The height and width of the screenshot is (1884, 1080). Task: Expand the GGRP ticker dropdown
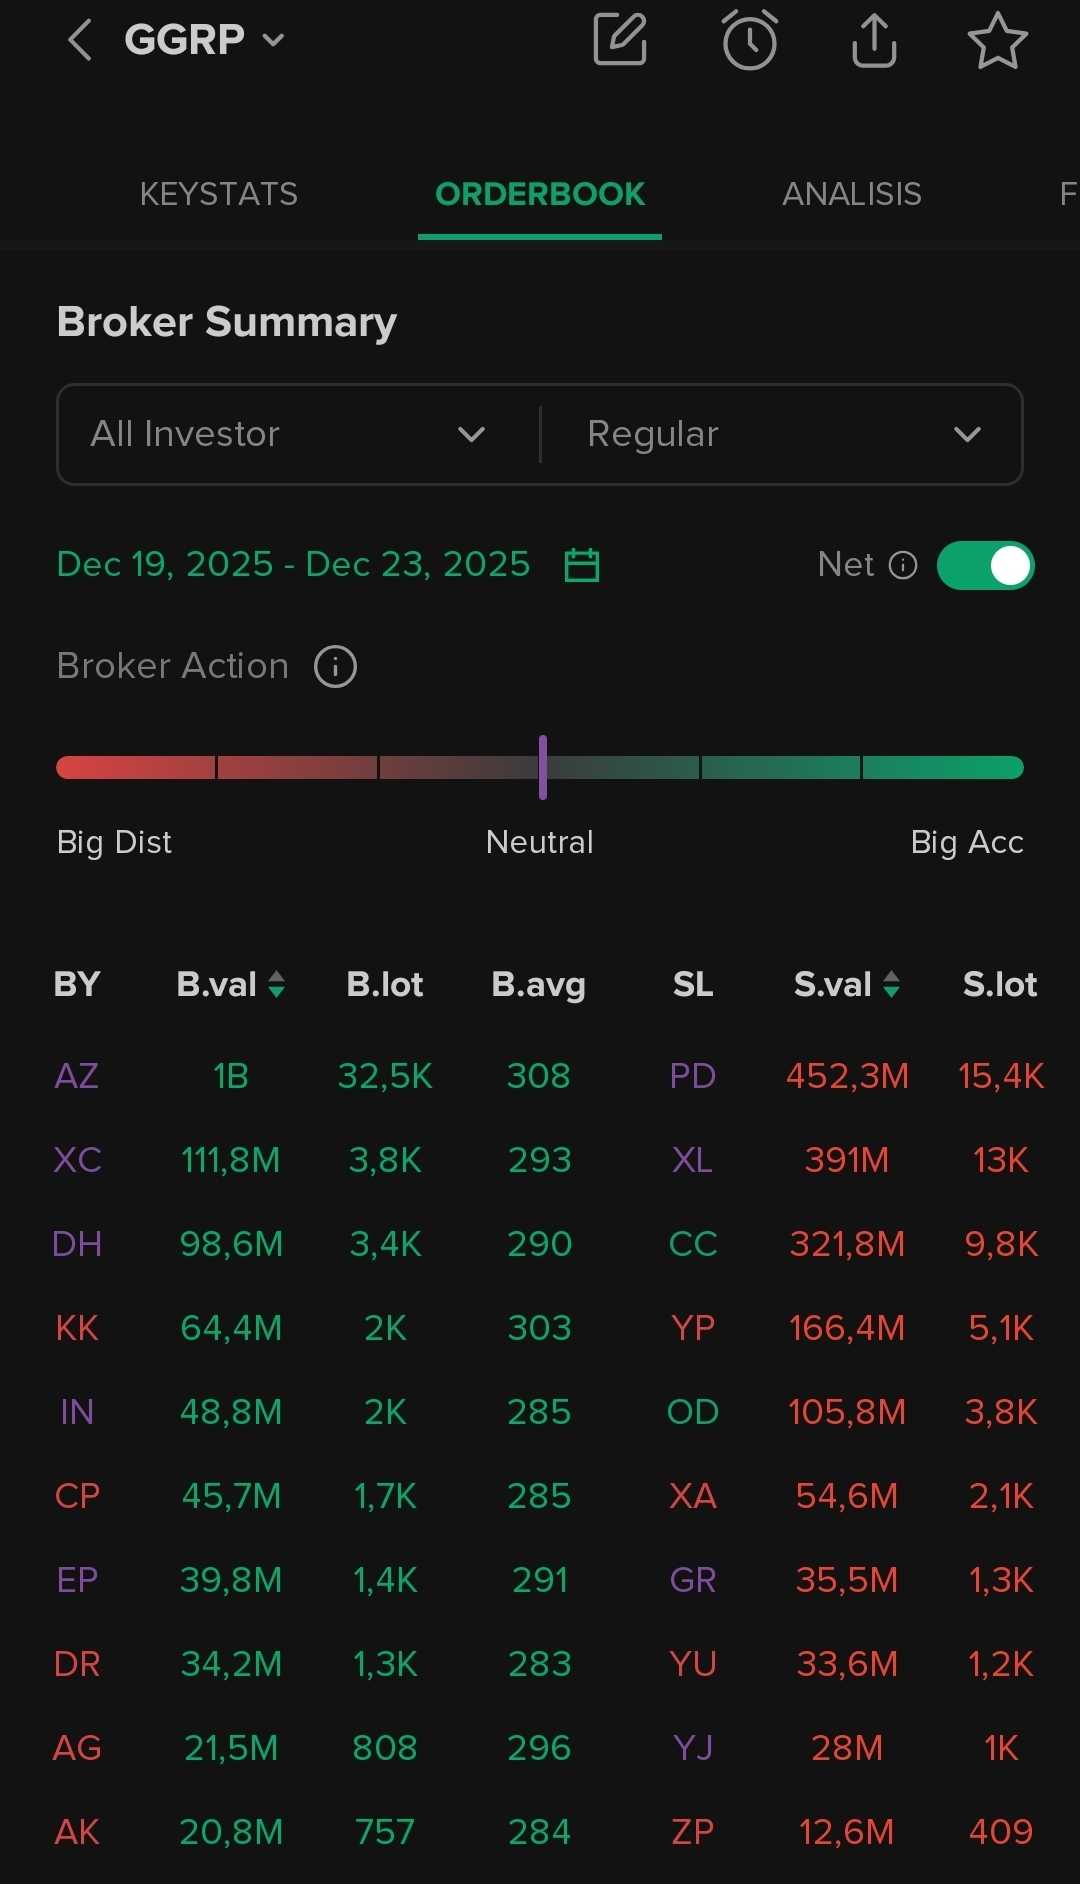click(273, 40)
